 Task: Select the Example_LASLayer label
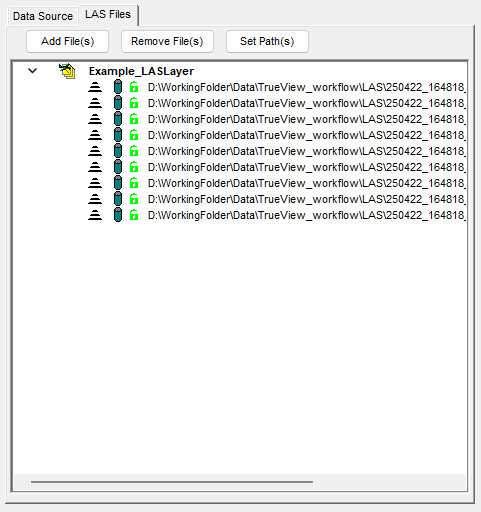(141, 71)
